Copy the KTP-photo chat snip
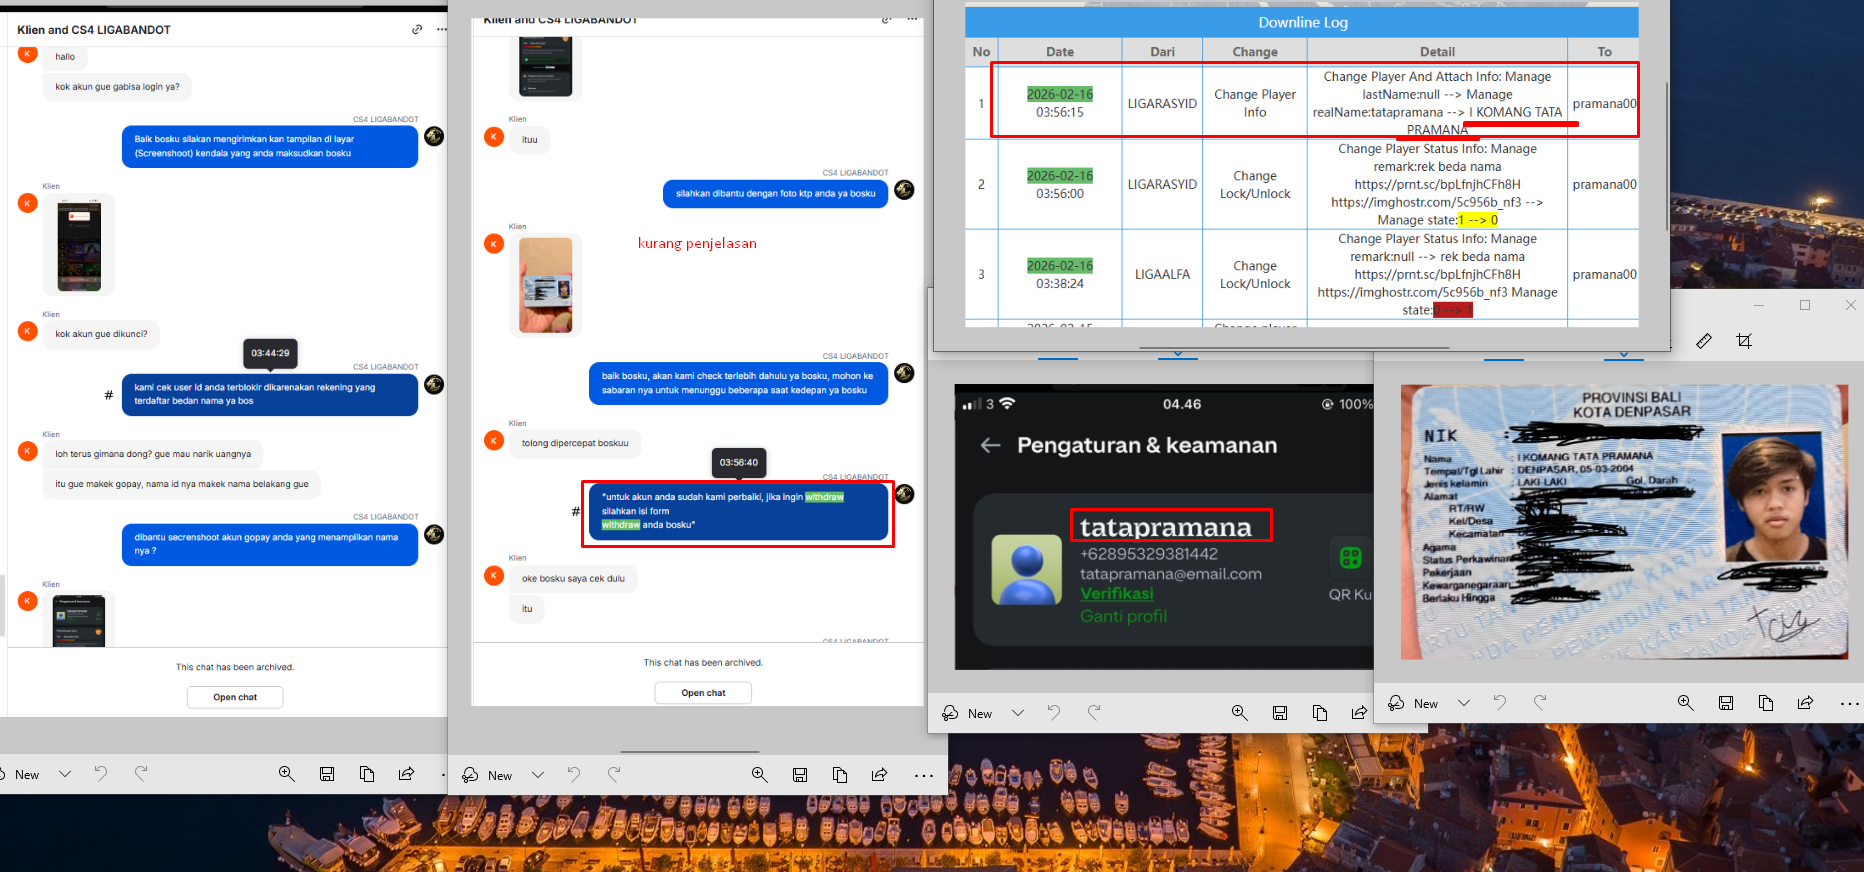 [x=840, y=775]
